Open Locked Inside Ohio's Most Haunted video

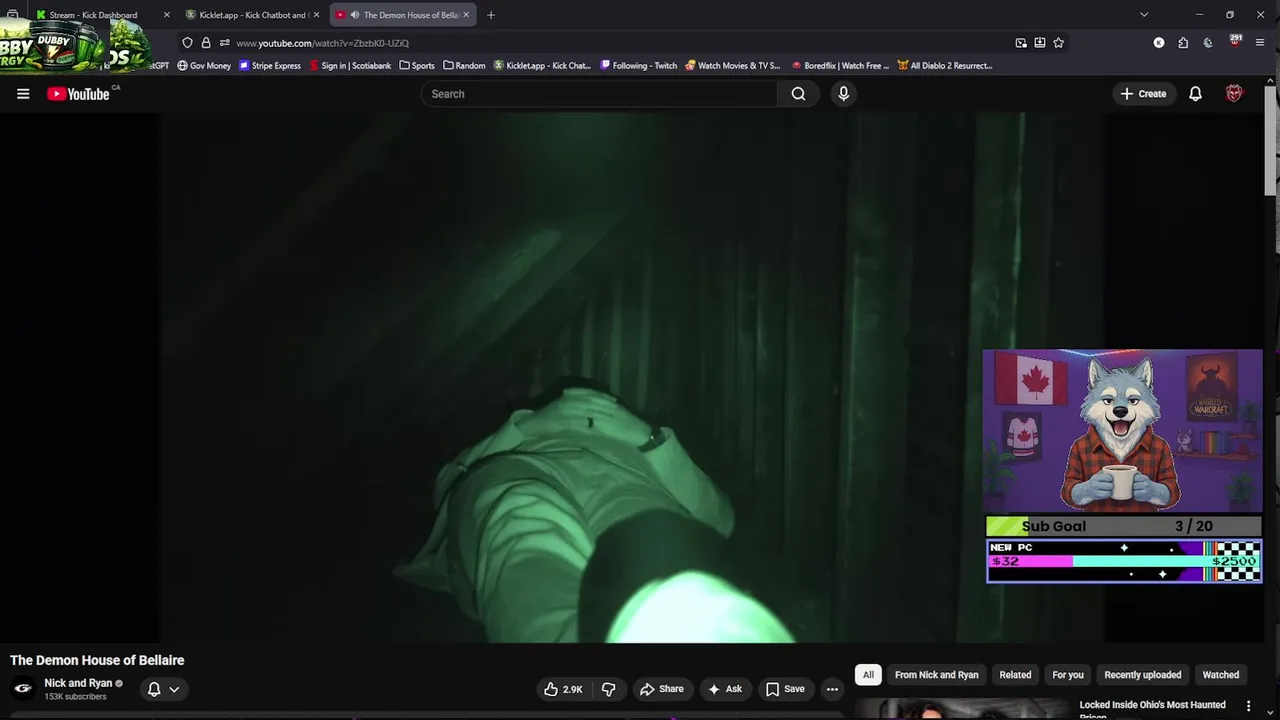coord(1152,709)
